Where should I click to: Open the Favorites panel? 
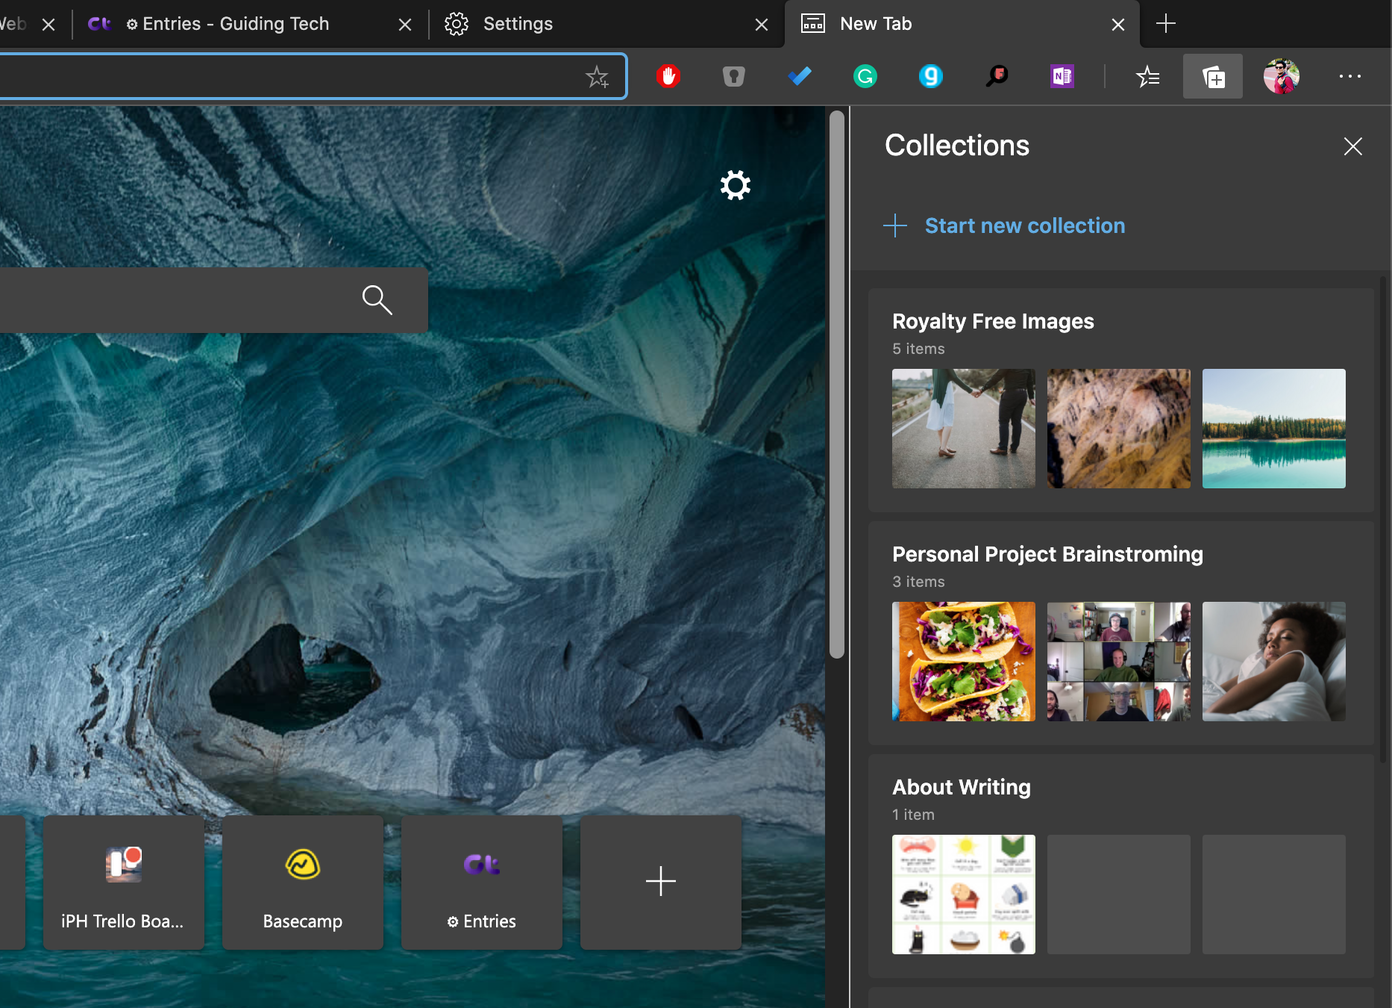click(1148, 76)
